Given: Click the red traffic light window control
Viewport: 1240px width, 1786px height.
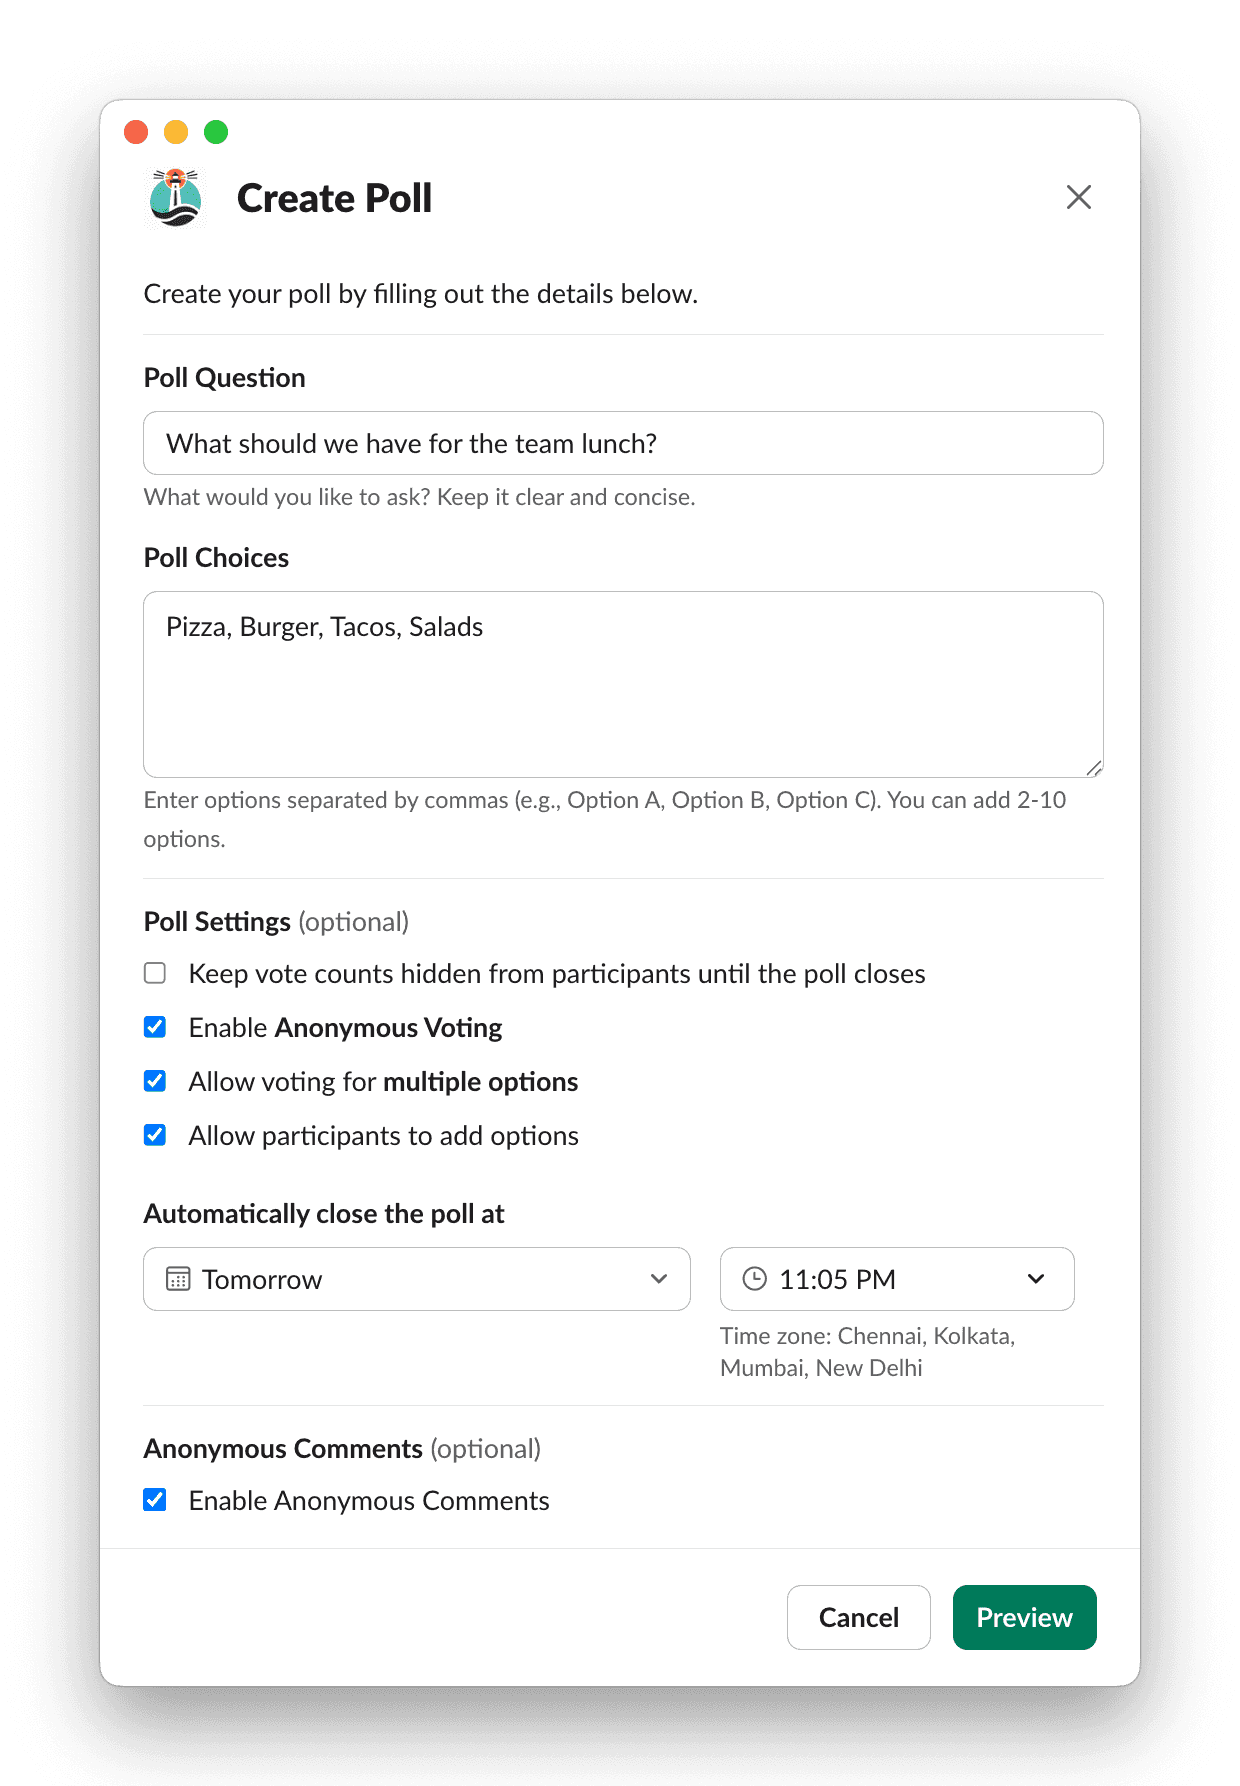Looking at the screenshot, I should pos(137,131).
